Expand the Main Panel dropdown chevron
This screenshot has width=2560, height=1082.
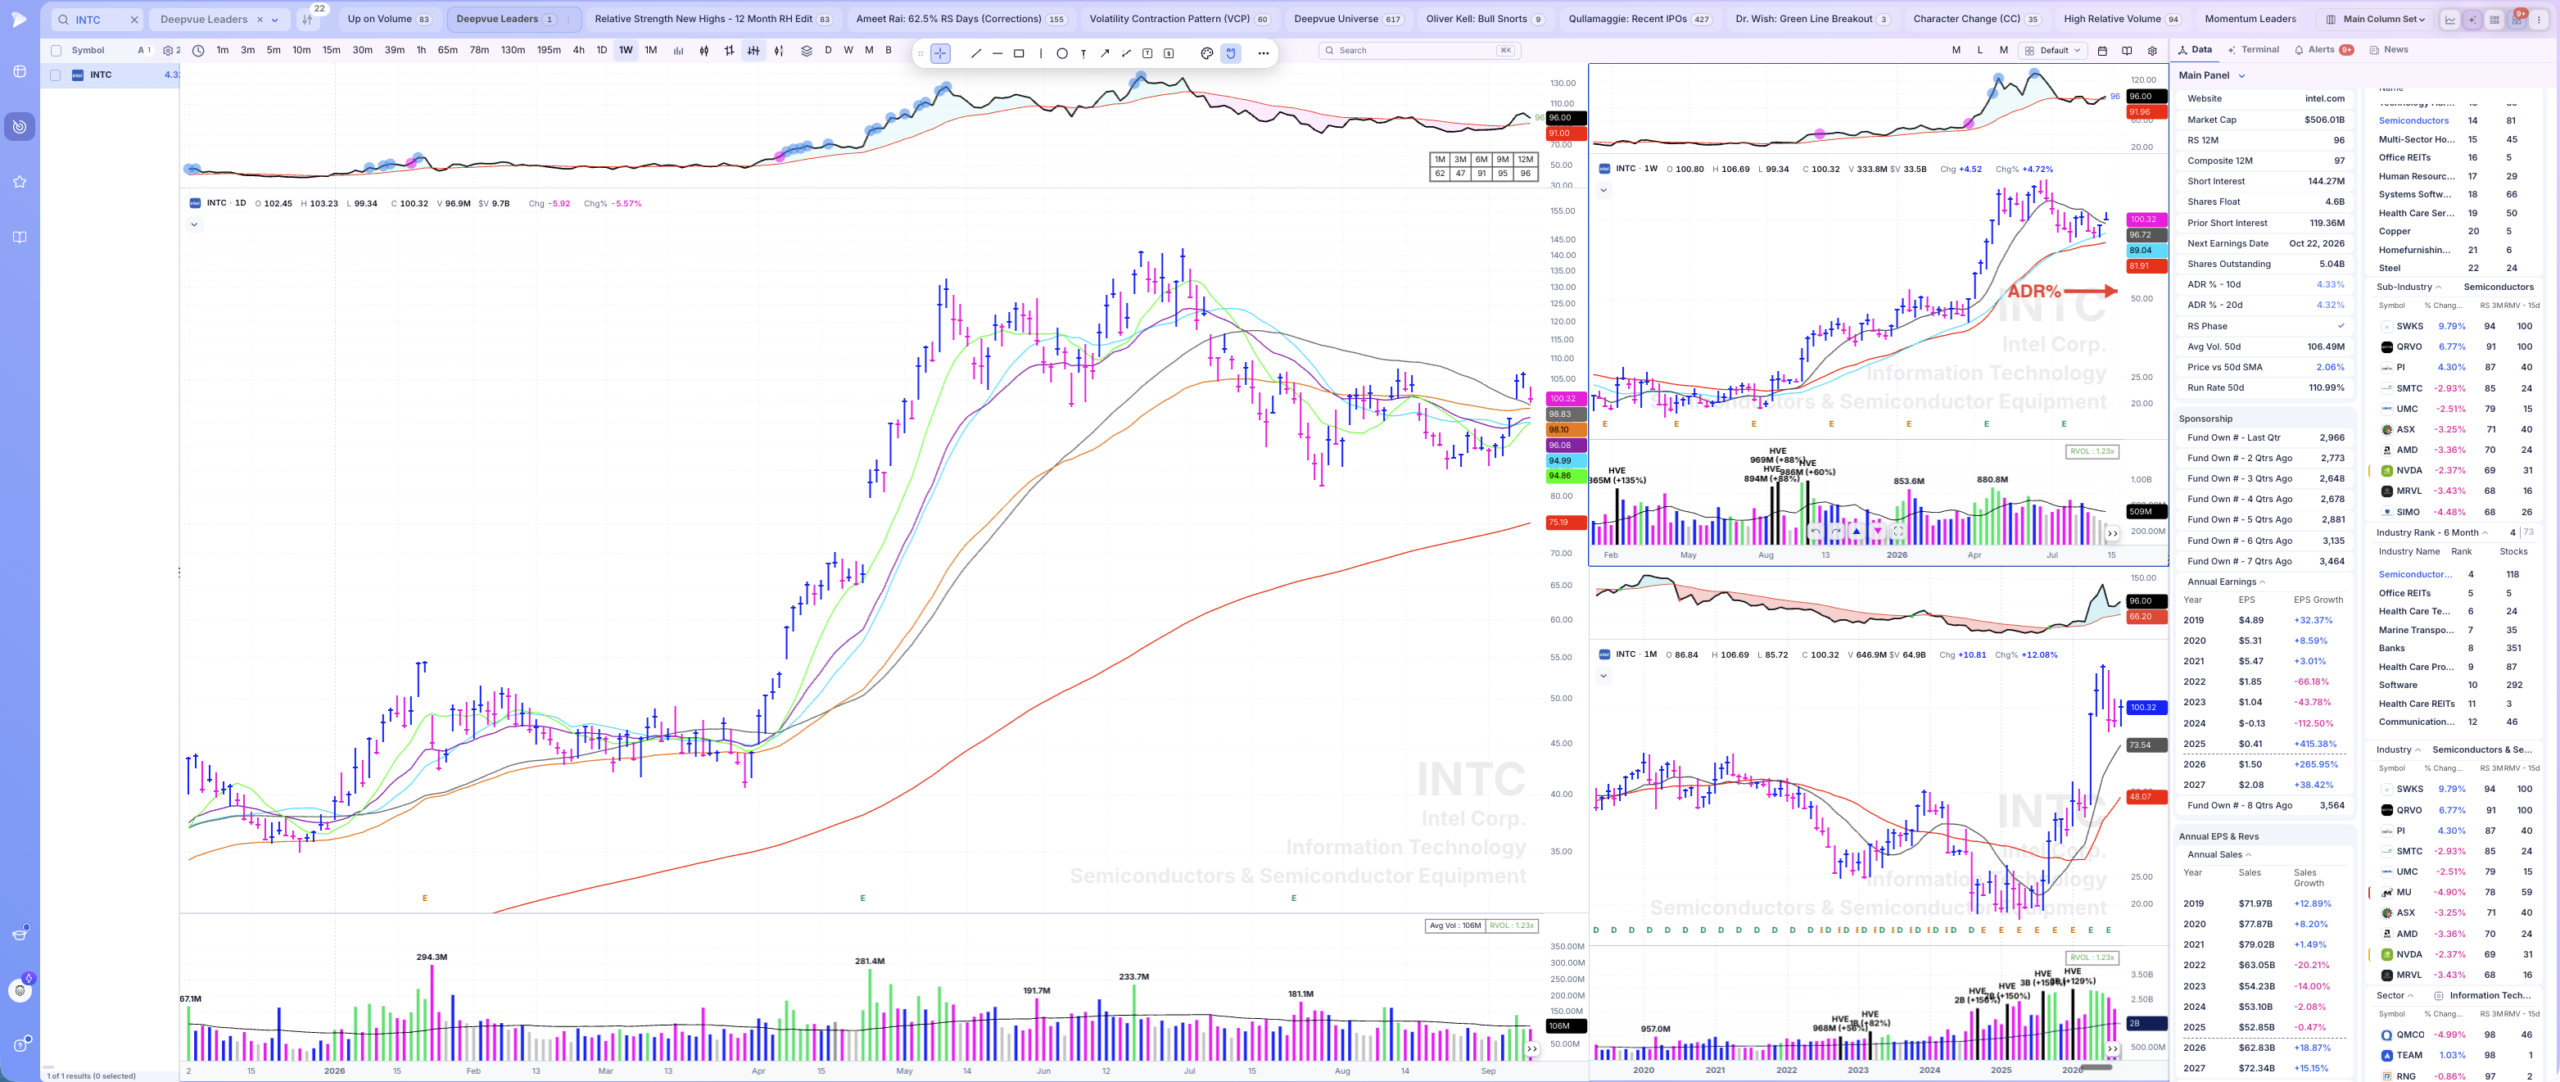click(2241, 76)
